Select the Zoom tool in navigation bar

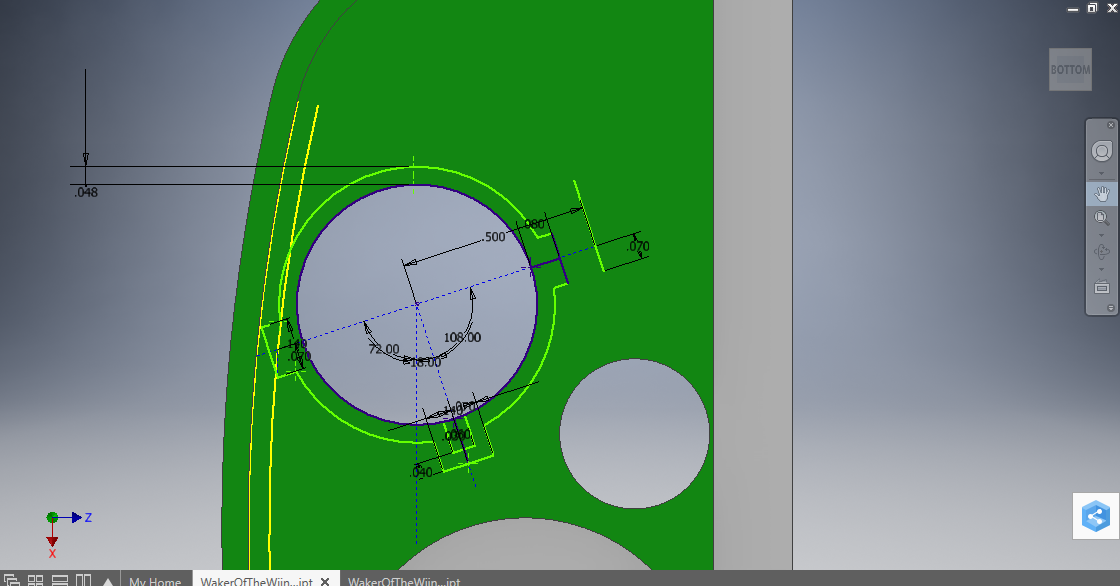1101,218
